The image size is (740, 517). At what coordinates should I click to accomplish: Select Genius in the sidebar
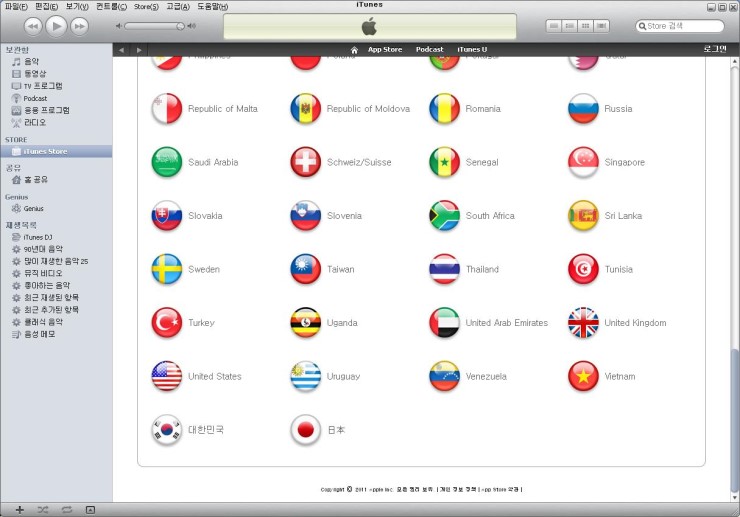pyautogui.click(x=34, y=208)
